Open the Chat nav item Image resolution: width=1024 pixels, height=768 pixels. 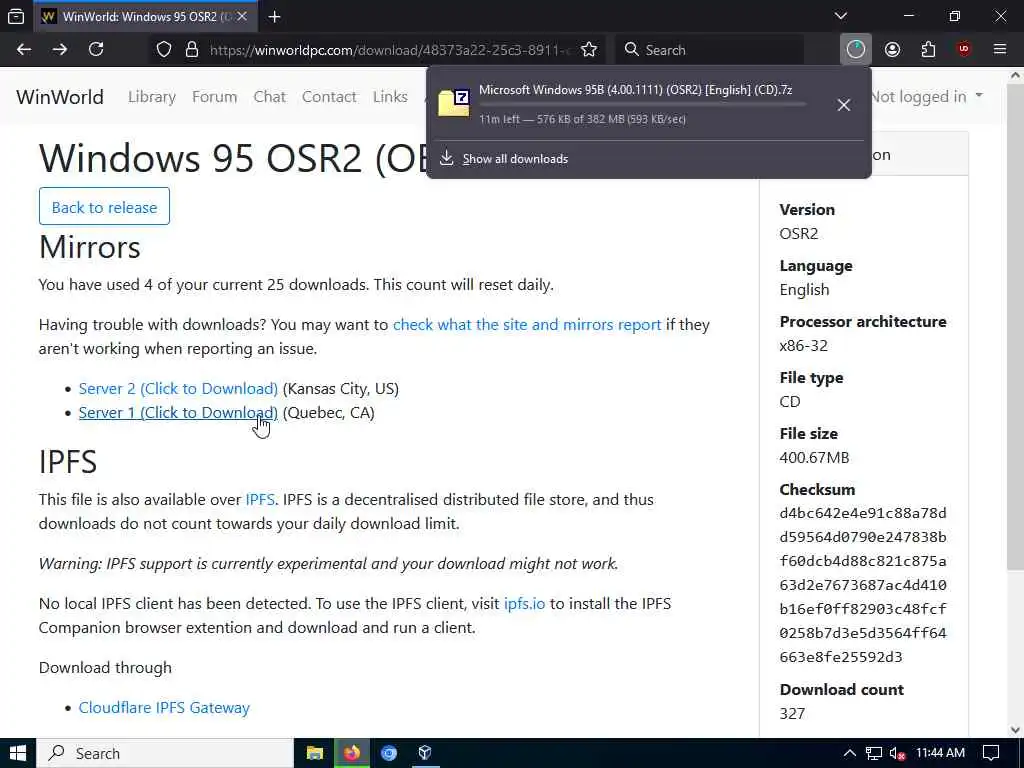click(270, 97)
